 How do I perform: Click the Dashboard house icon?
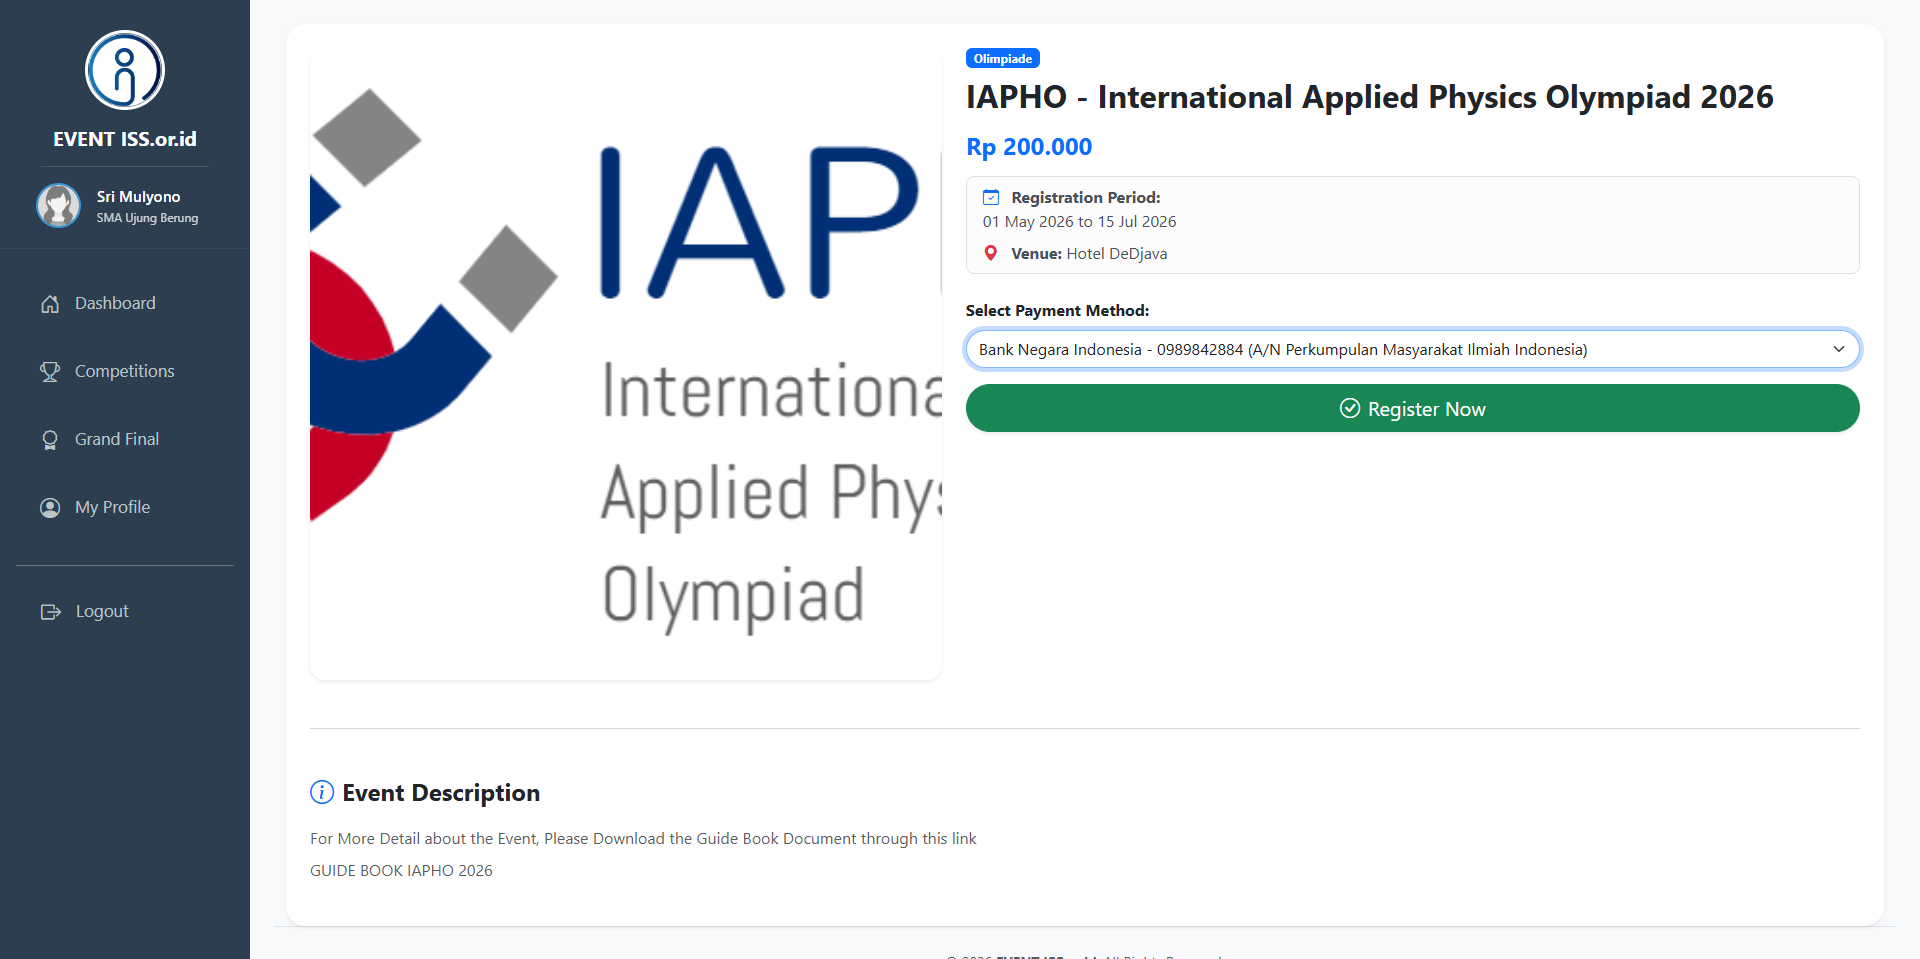click(50, 304)
